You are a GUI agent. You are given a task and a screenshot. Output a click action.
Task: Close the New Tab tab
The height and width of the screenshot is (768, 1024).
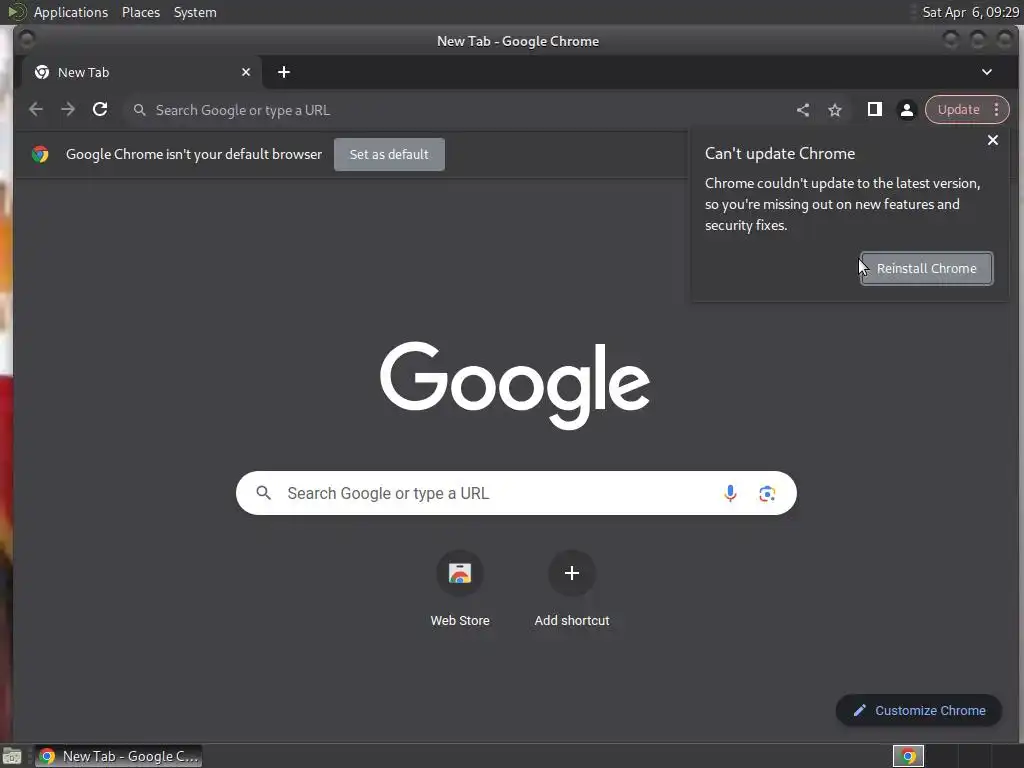(246, 72)
